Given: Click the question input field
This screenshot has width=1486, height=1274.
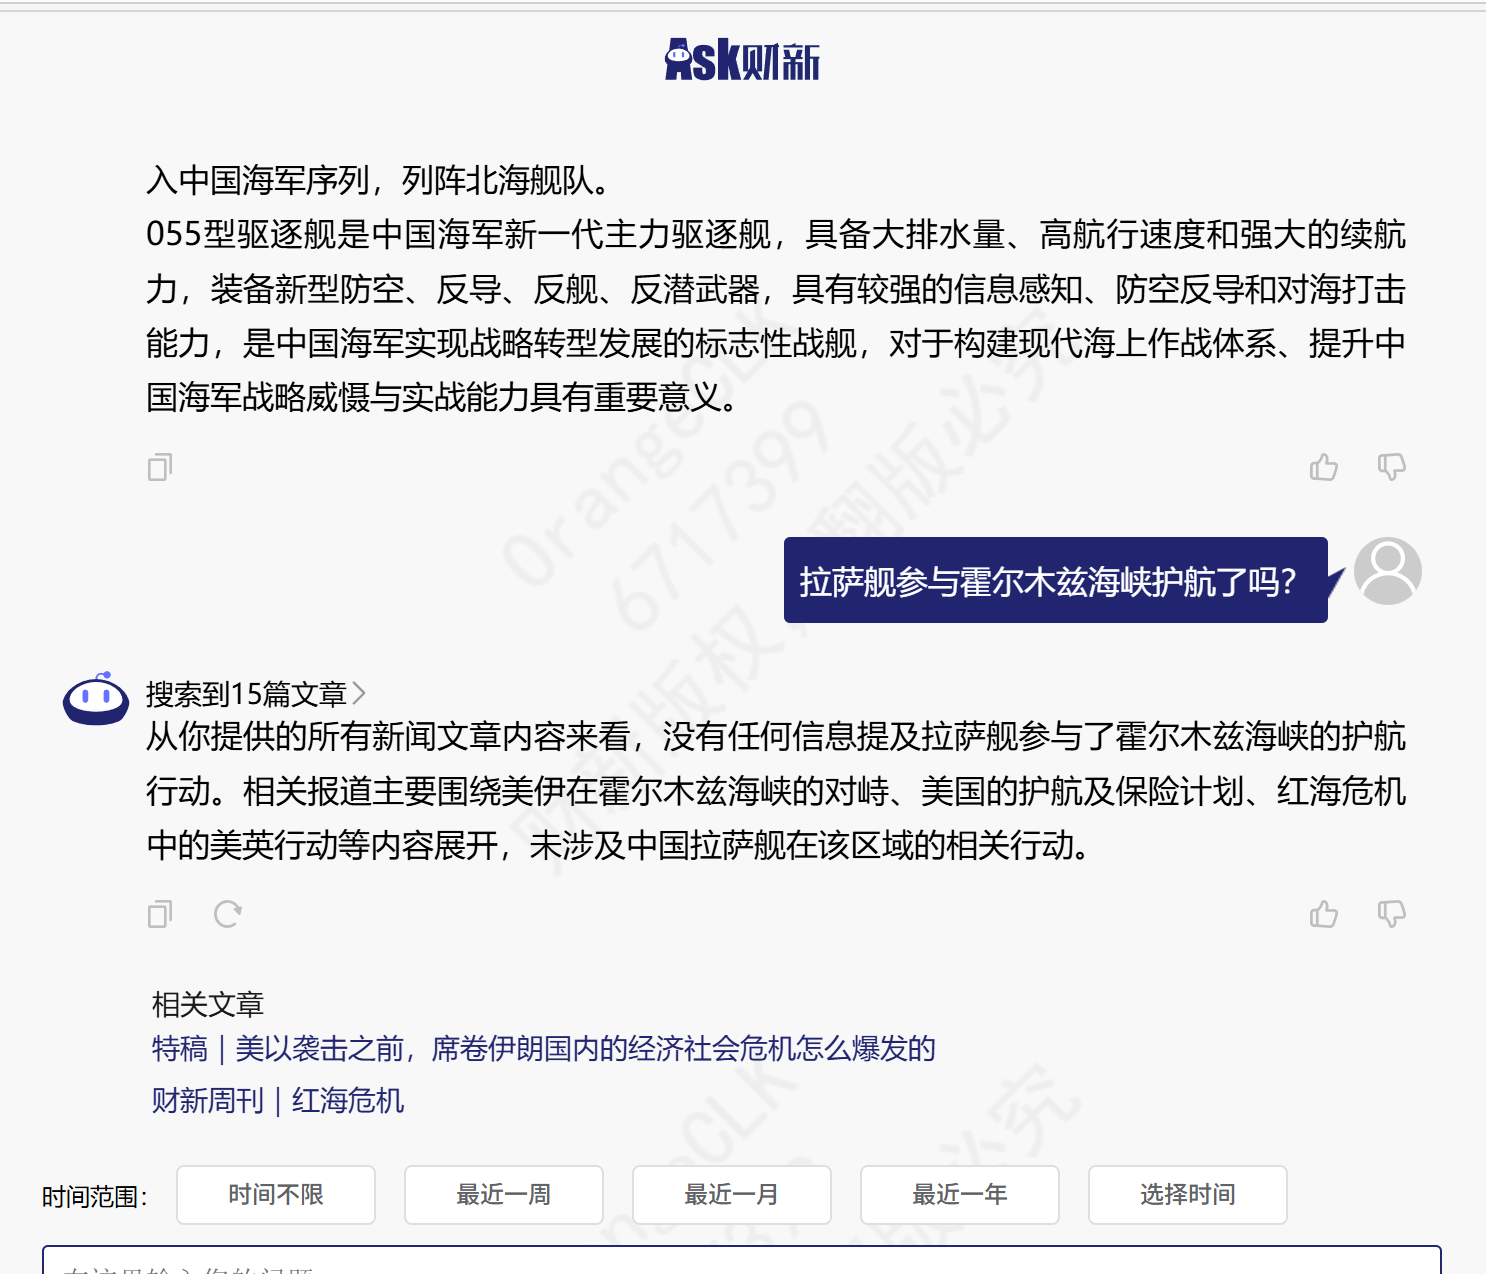Looking at the screenshot, I should click(742, 1261).
